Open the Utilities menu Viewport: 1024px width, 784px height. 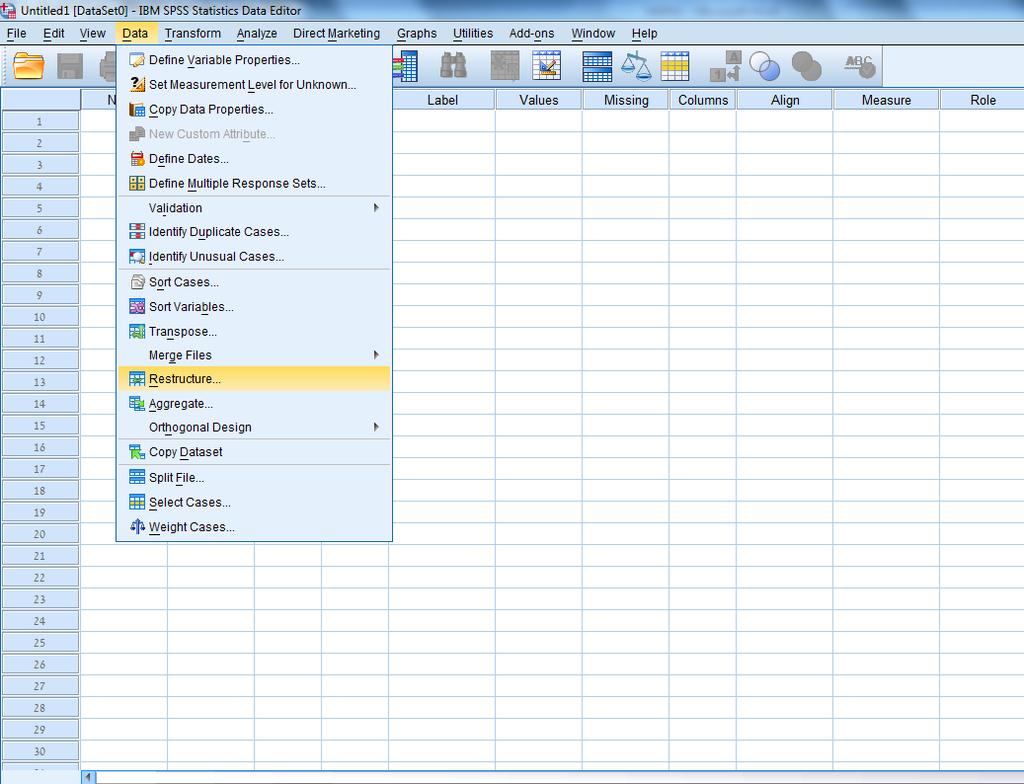(473, 33)
